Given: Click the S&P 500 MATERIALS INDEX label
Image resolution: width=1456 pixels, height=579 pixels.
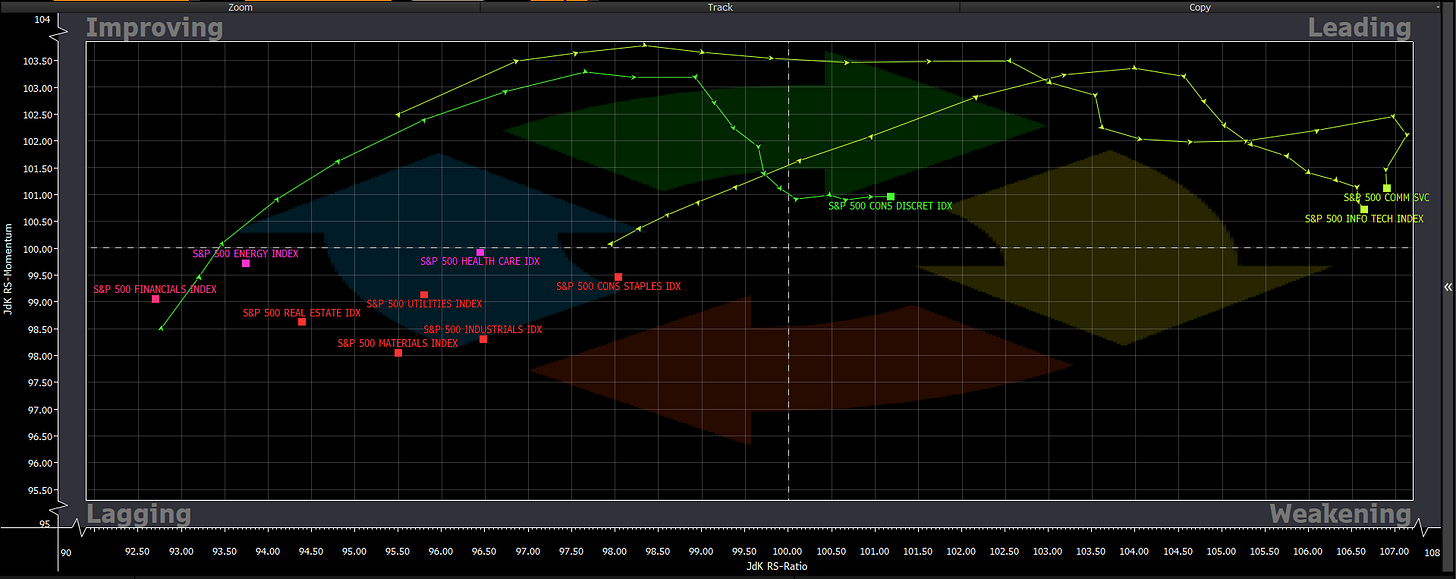Looking at the screenshot, I should coord(398,343).
